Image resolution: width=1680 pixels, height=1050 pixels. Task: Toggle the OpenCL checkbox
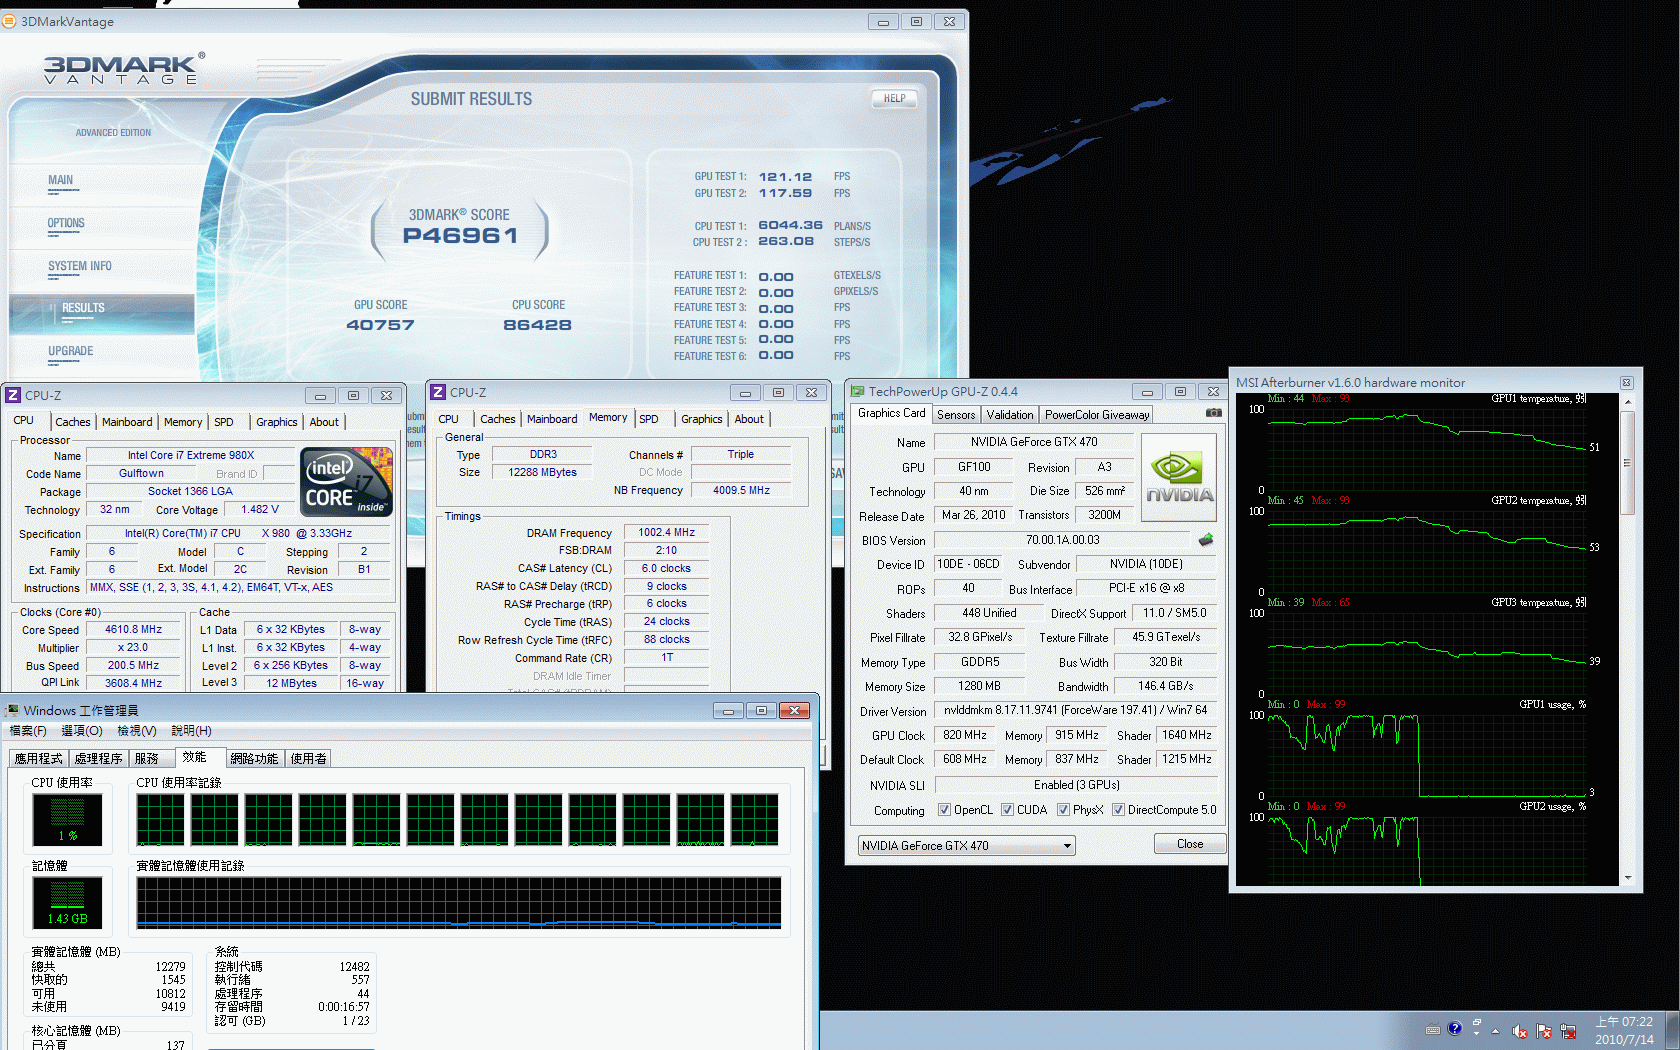click(x=944, y=810)
